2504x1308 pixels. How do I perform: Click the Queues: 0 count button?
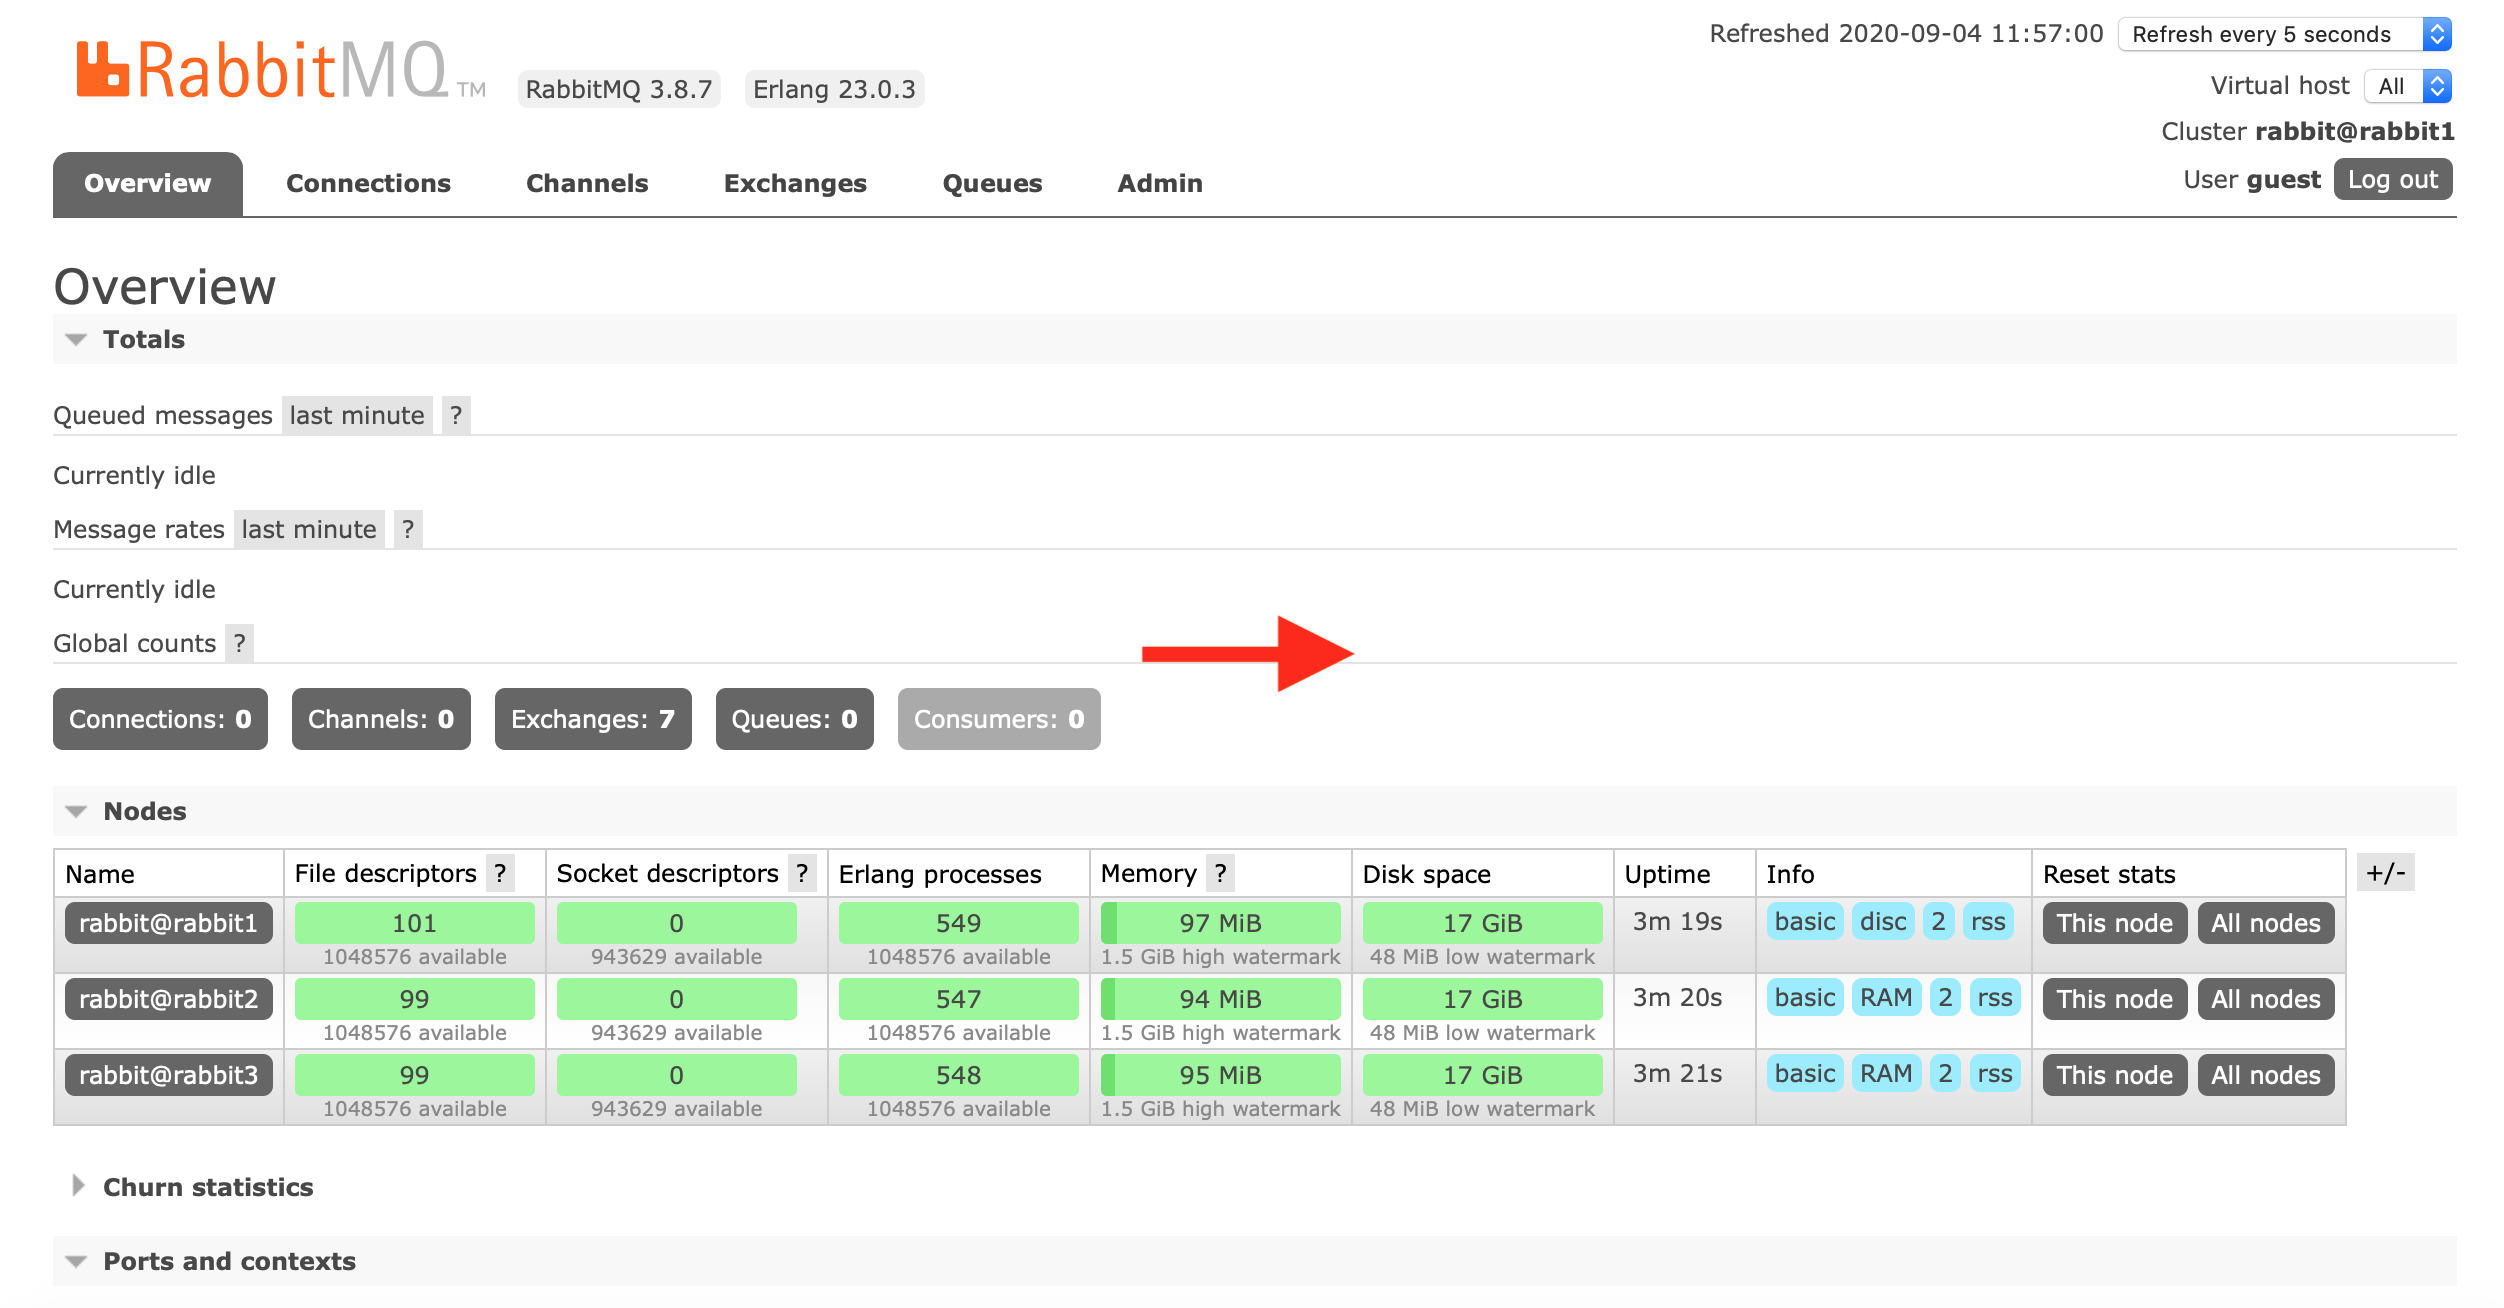point(795,719)
